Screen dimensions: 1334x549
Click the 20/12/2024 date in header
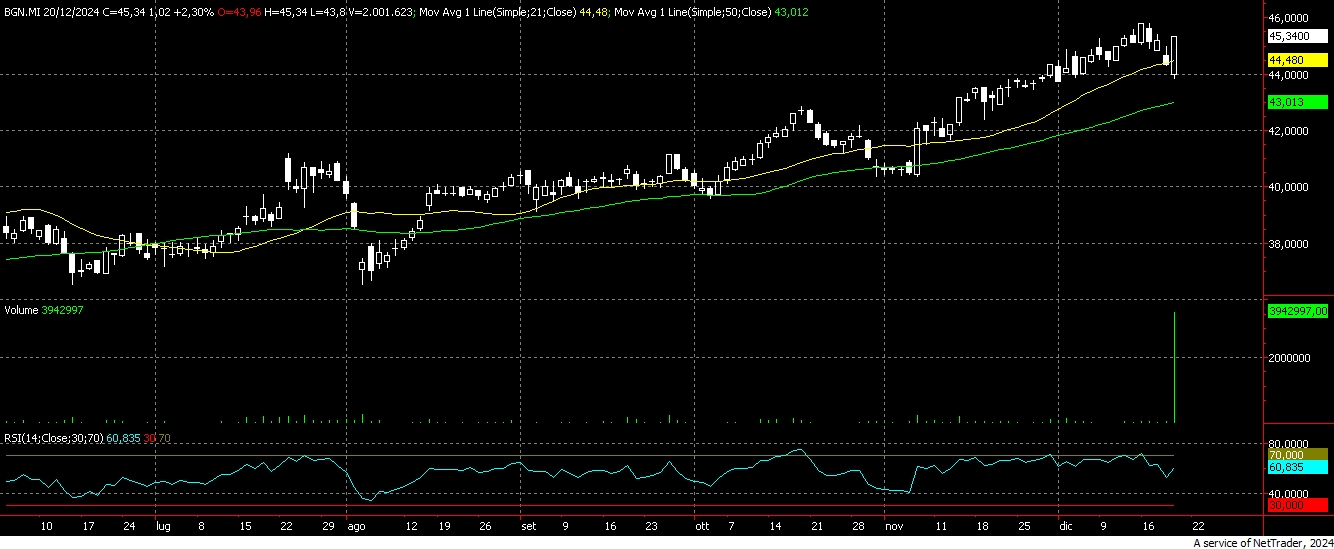pos(73,12)
